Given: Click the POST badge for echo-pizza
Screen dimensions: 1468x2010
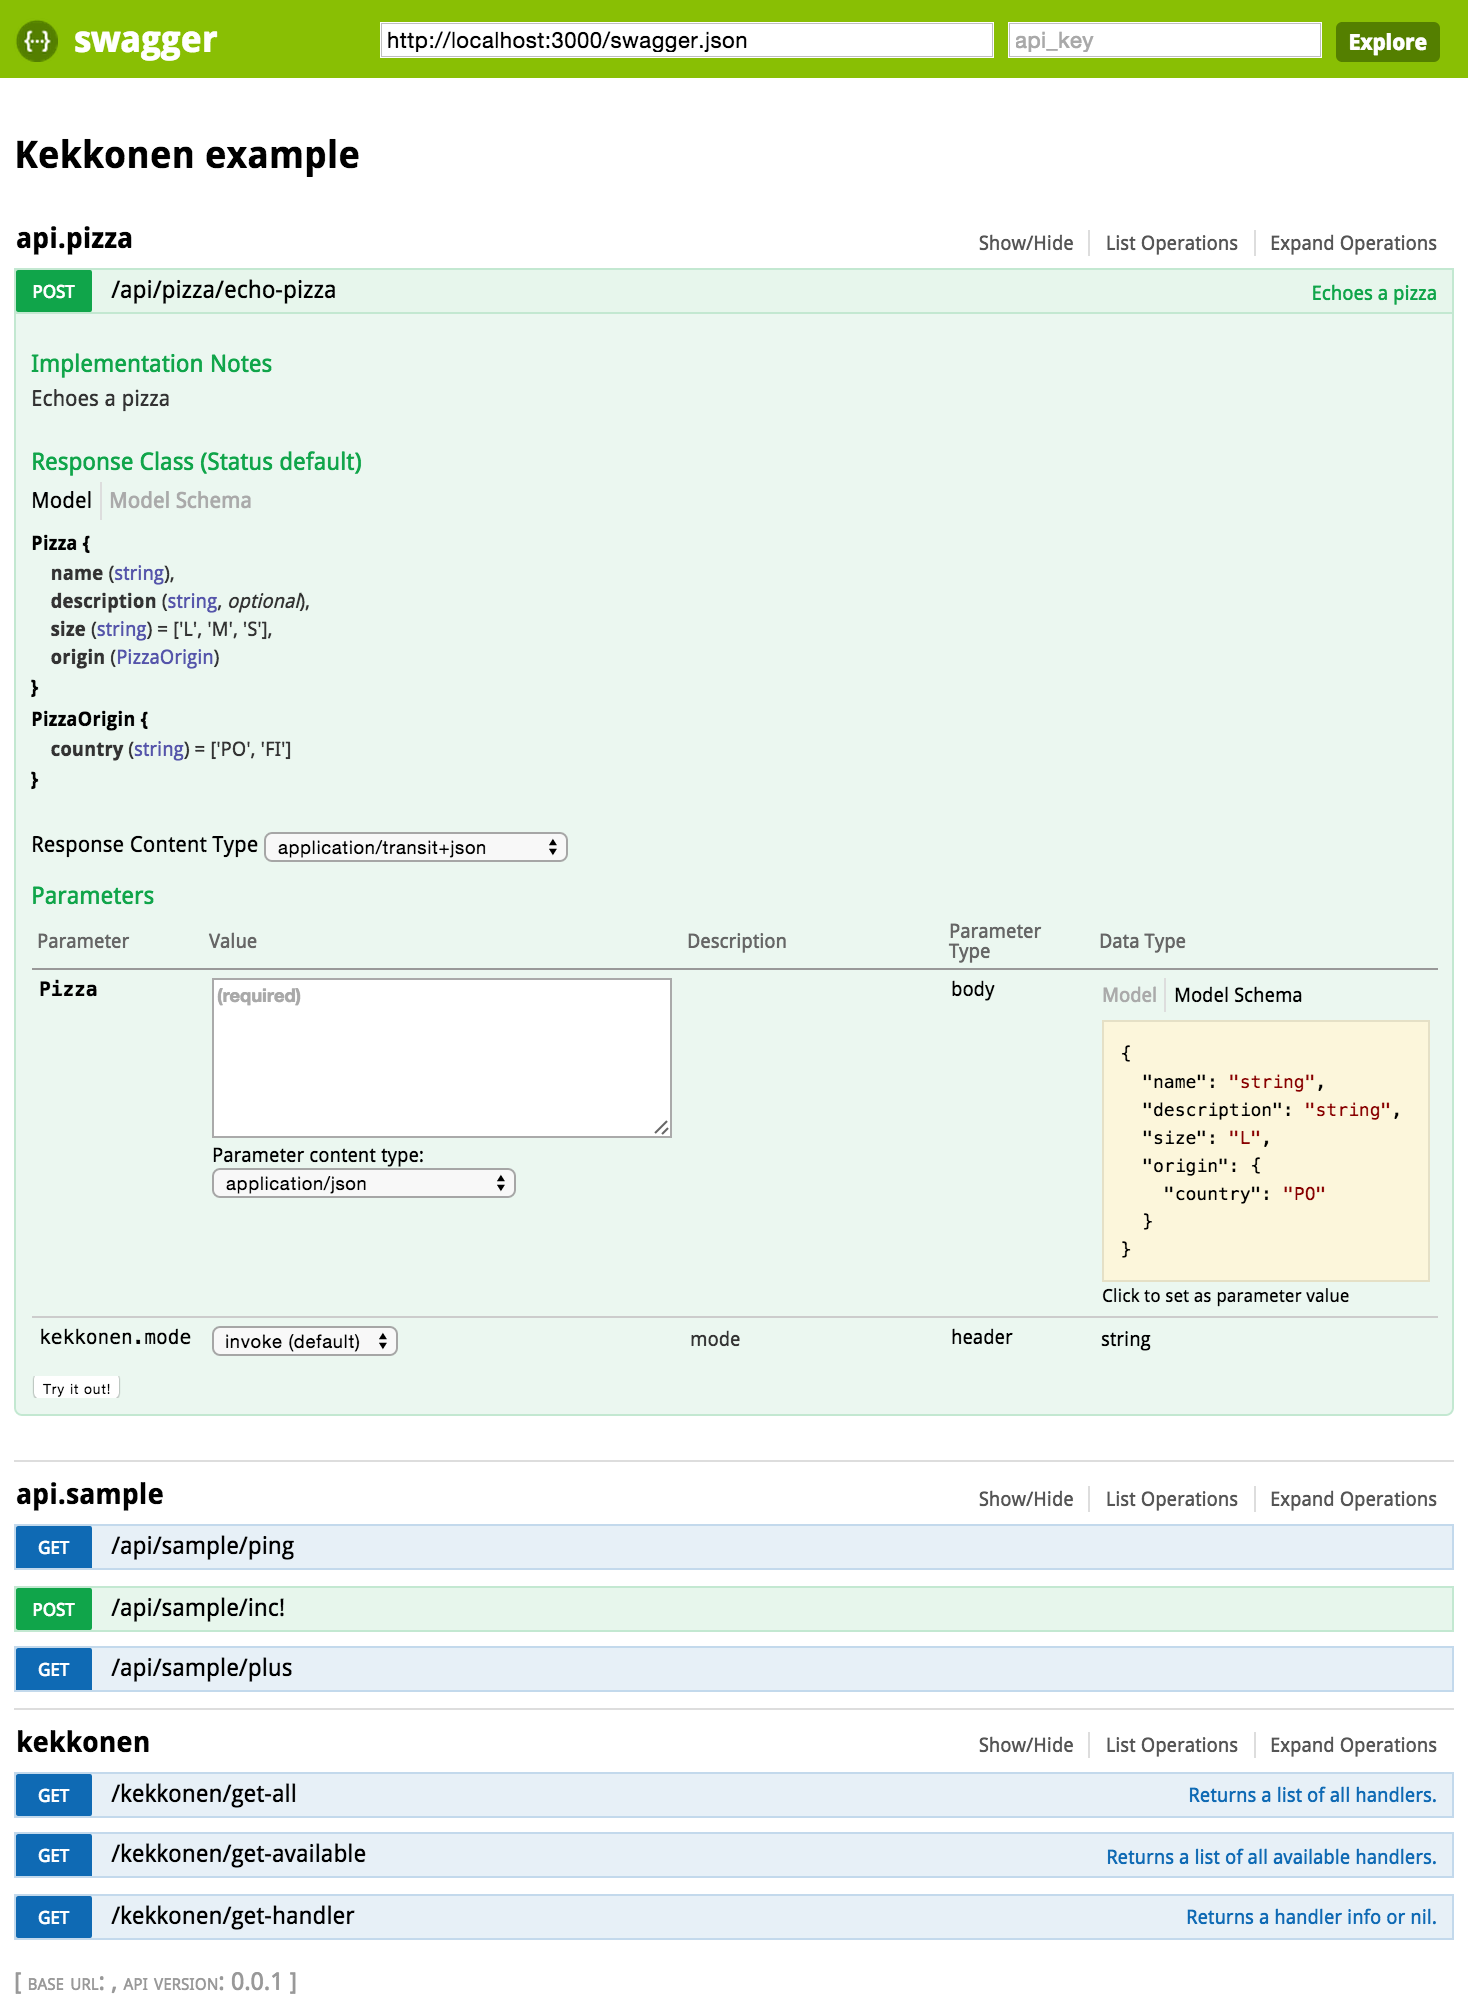Looking at the screenshot, I should coord(54,292).
